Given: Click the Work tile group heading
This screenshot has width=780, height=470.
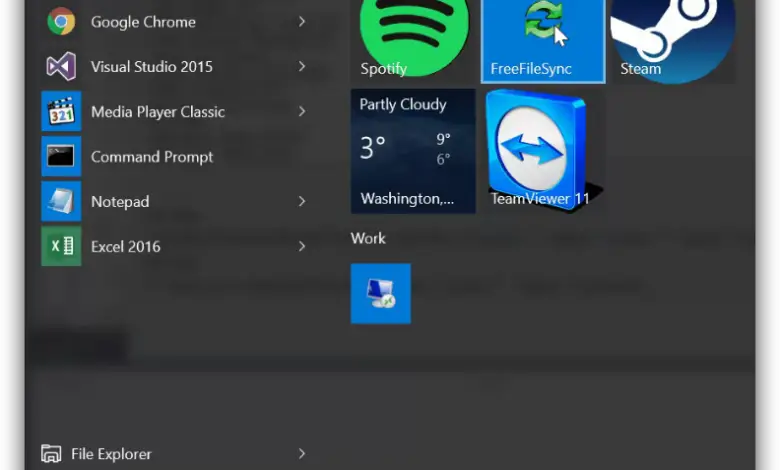Looking at the screenshot, I should (x=368, y=238).
